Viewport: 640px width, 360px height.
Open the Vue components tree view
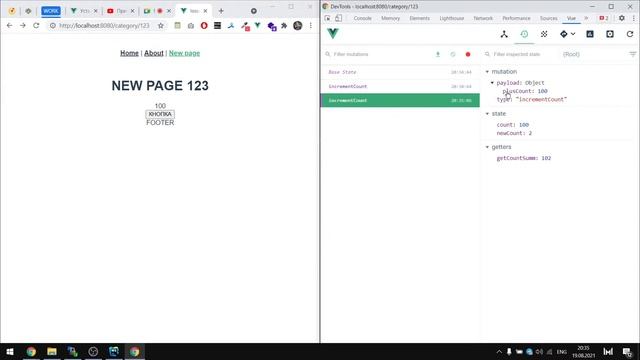504,34
